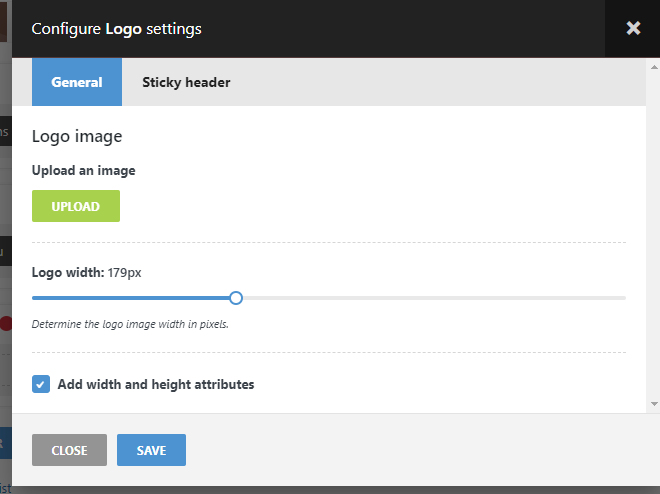
Task: Click the dark header bar beside the title
Action: 400,28
